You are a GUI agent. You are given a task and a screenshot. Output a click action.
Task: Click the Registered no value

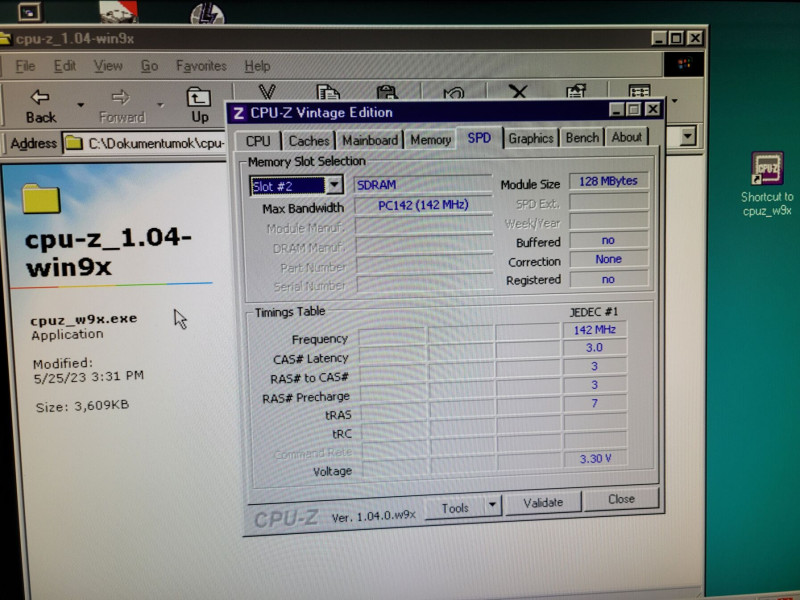click(x=608, y=280)
